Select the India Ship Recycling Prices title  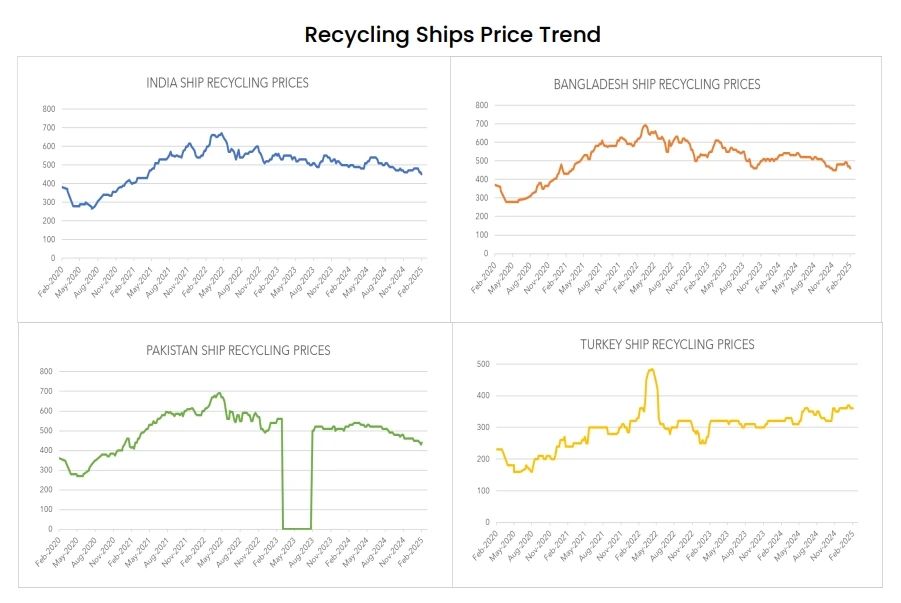point(227,83)
